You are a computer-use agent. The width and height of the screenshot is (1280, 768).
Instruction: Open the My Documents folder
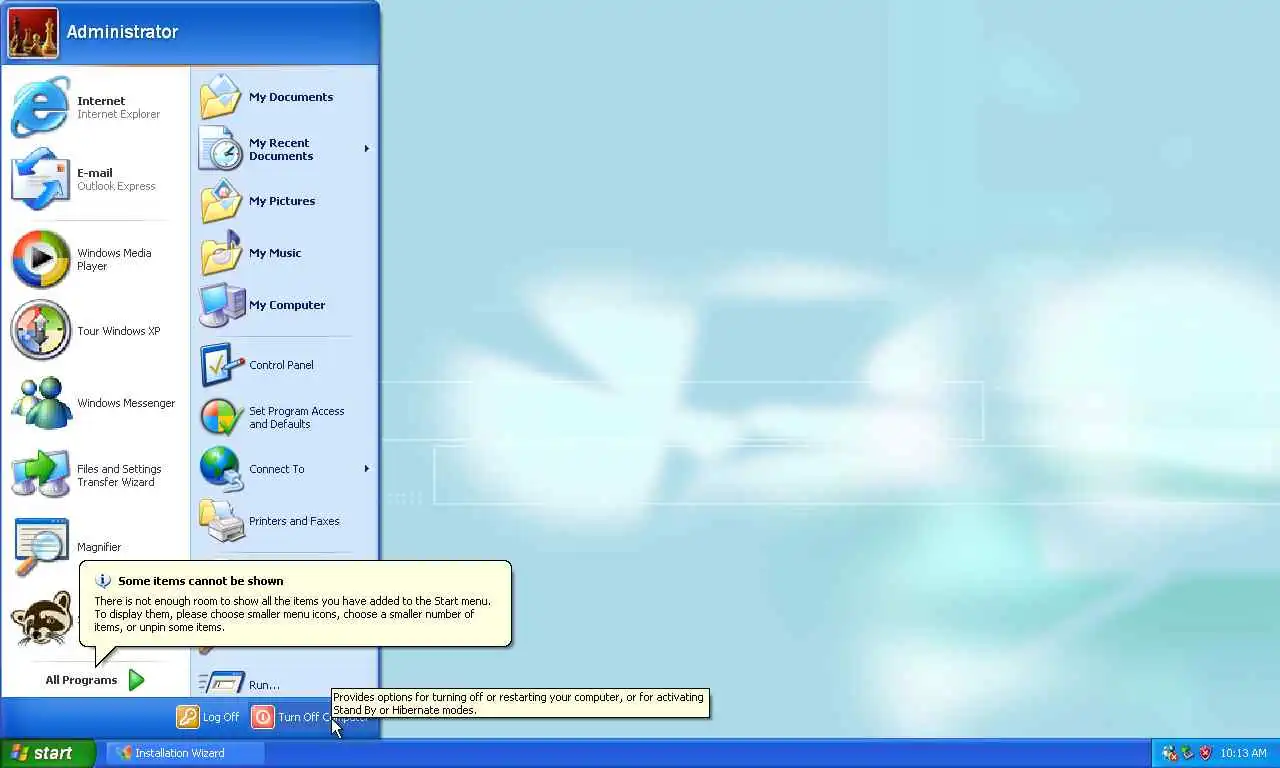284,97
